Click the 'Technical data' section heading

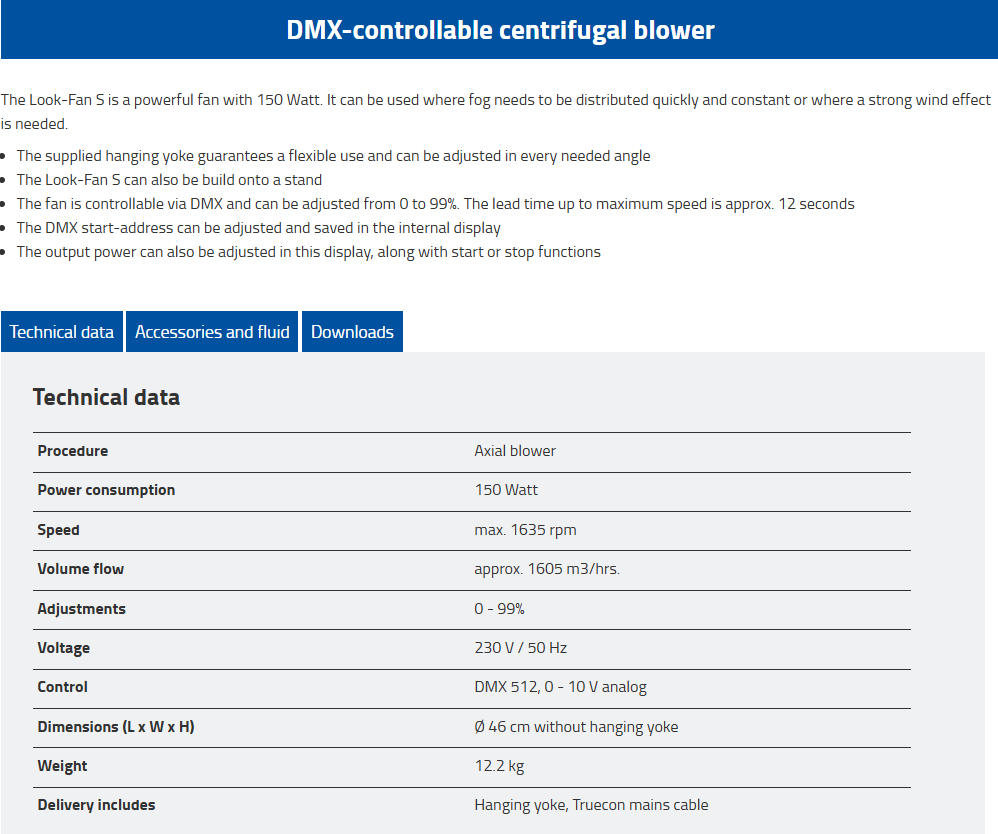tap(106, 397)
